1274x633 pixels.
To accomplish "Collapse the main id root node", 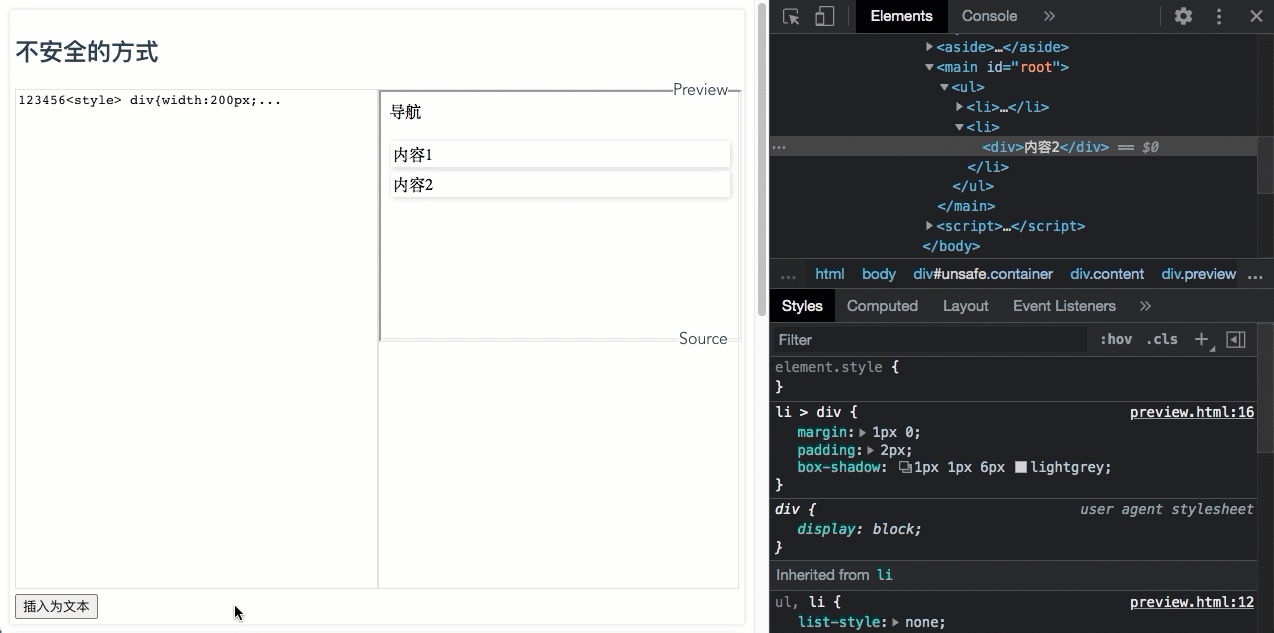I will click(x=929, y=67).
